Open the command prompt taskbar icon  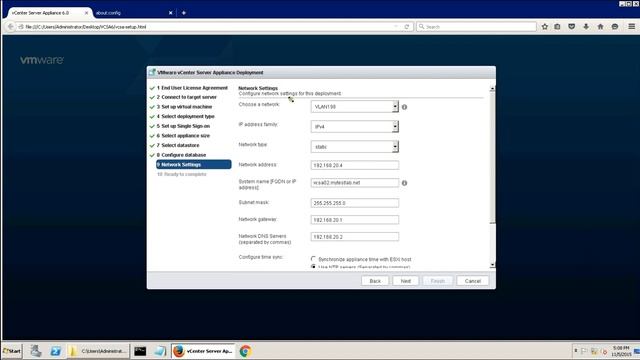(140, 351)
